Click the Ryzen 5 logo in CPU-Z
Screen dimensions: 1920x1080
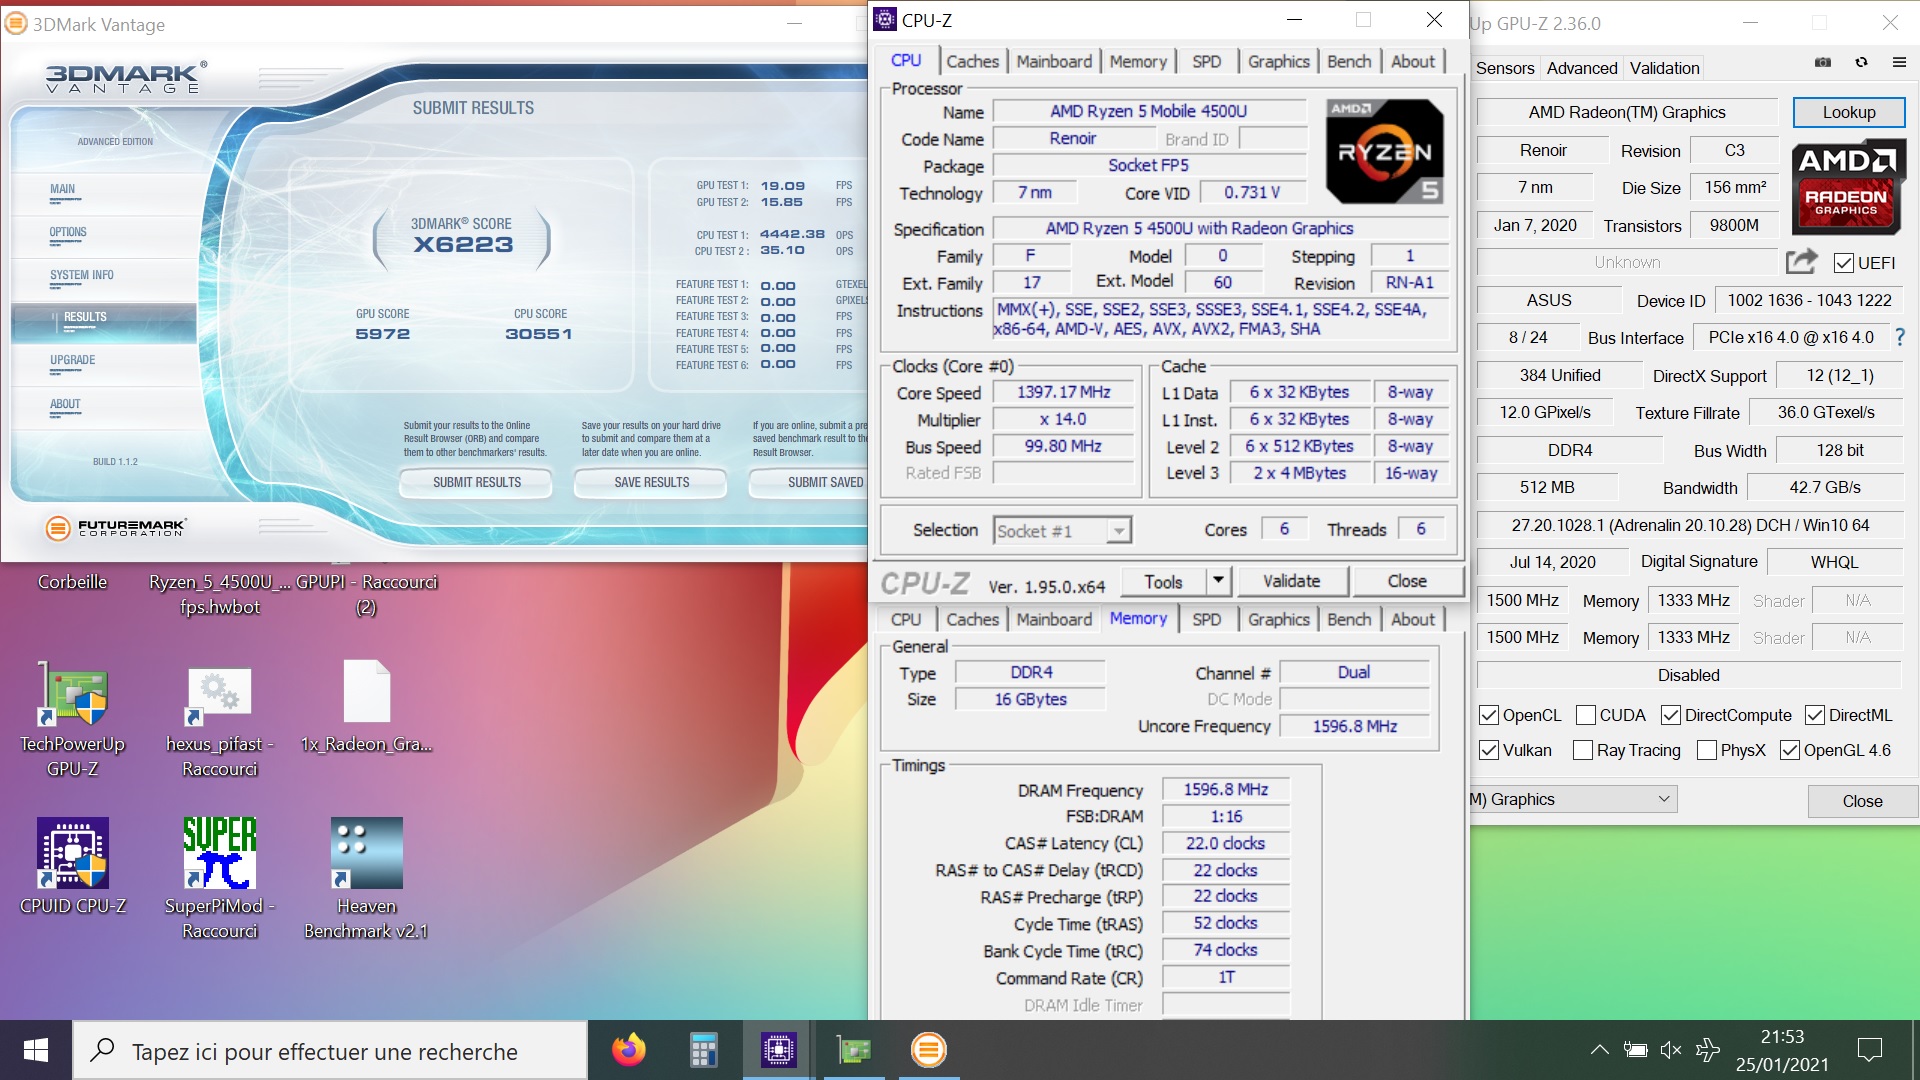pos(1384,151)
